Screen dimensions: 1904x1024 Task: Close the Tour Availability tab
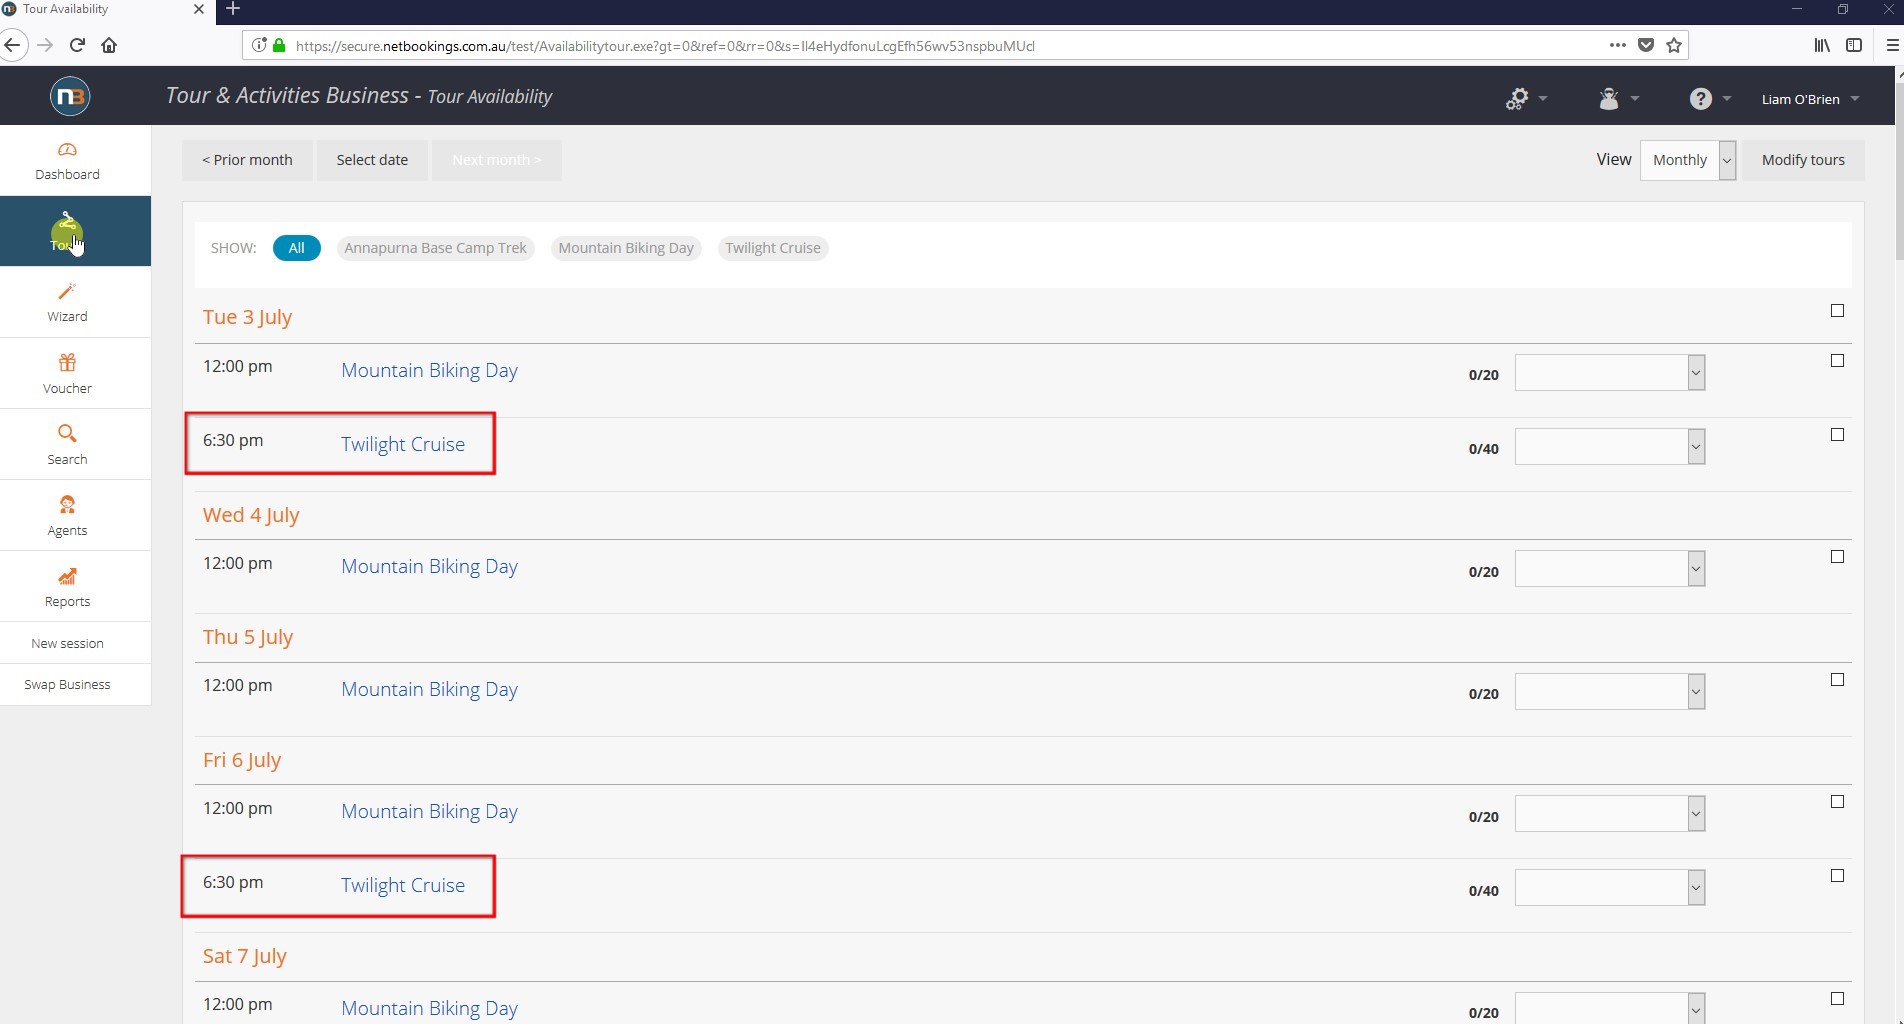pyautogui.click(x=198, y=9)
